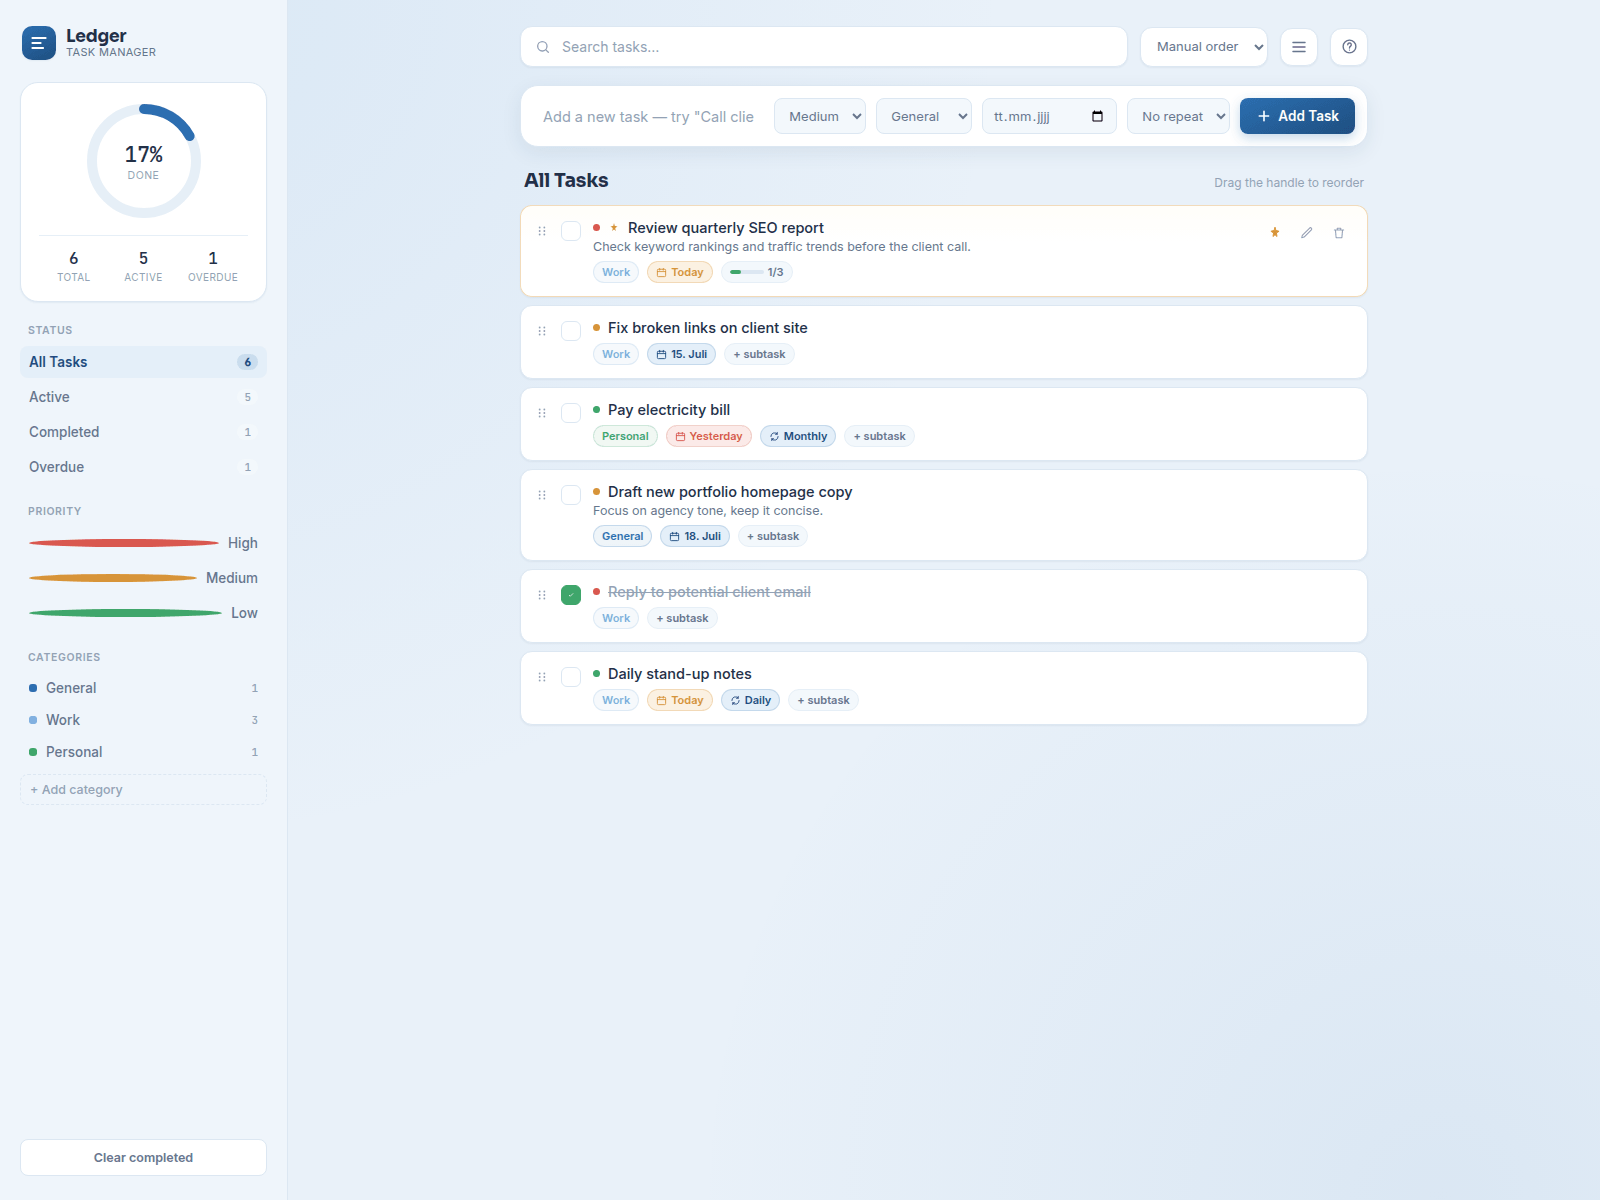Grab drag handle of Review quarterly SEO report
This screenshot has height=1200, width=1600.
click(542, 231)
